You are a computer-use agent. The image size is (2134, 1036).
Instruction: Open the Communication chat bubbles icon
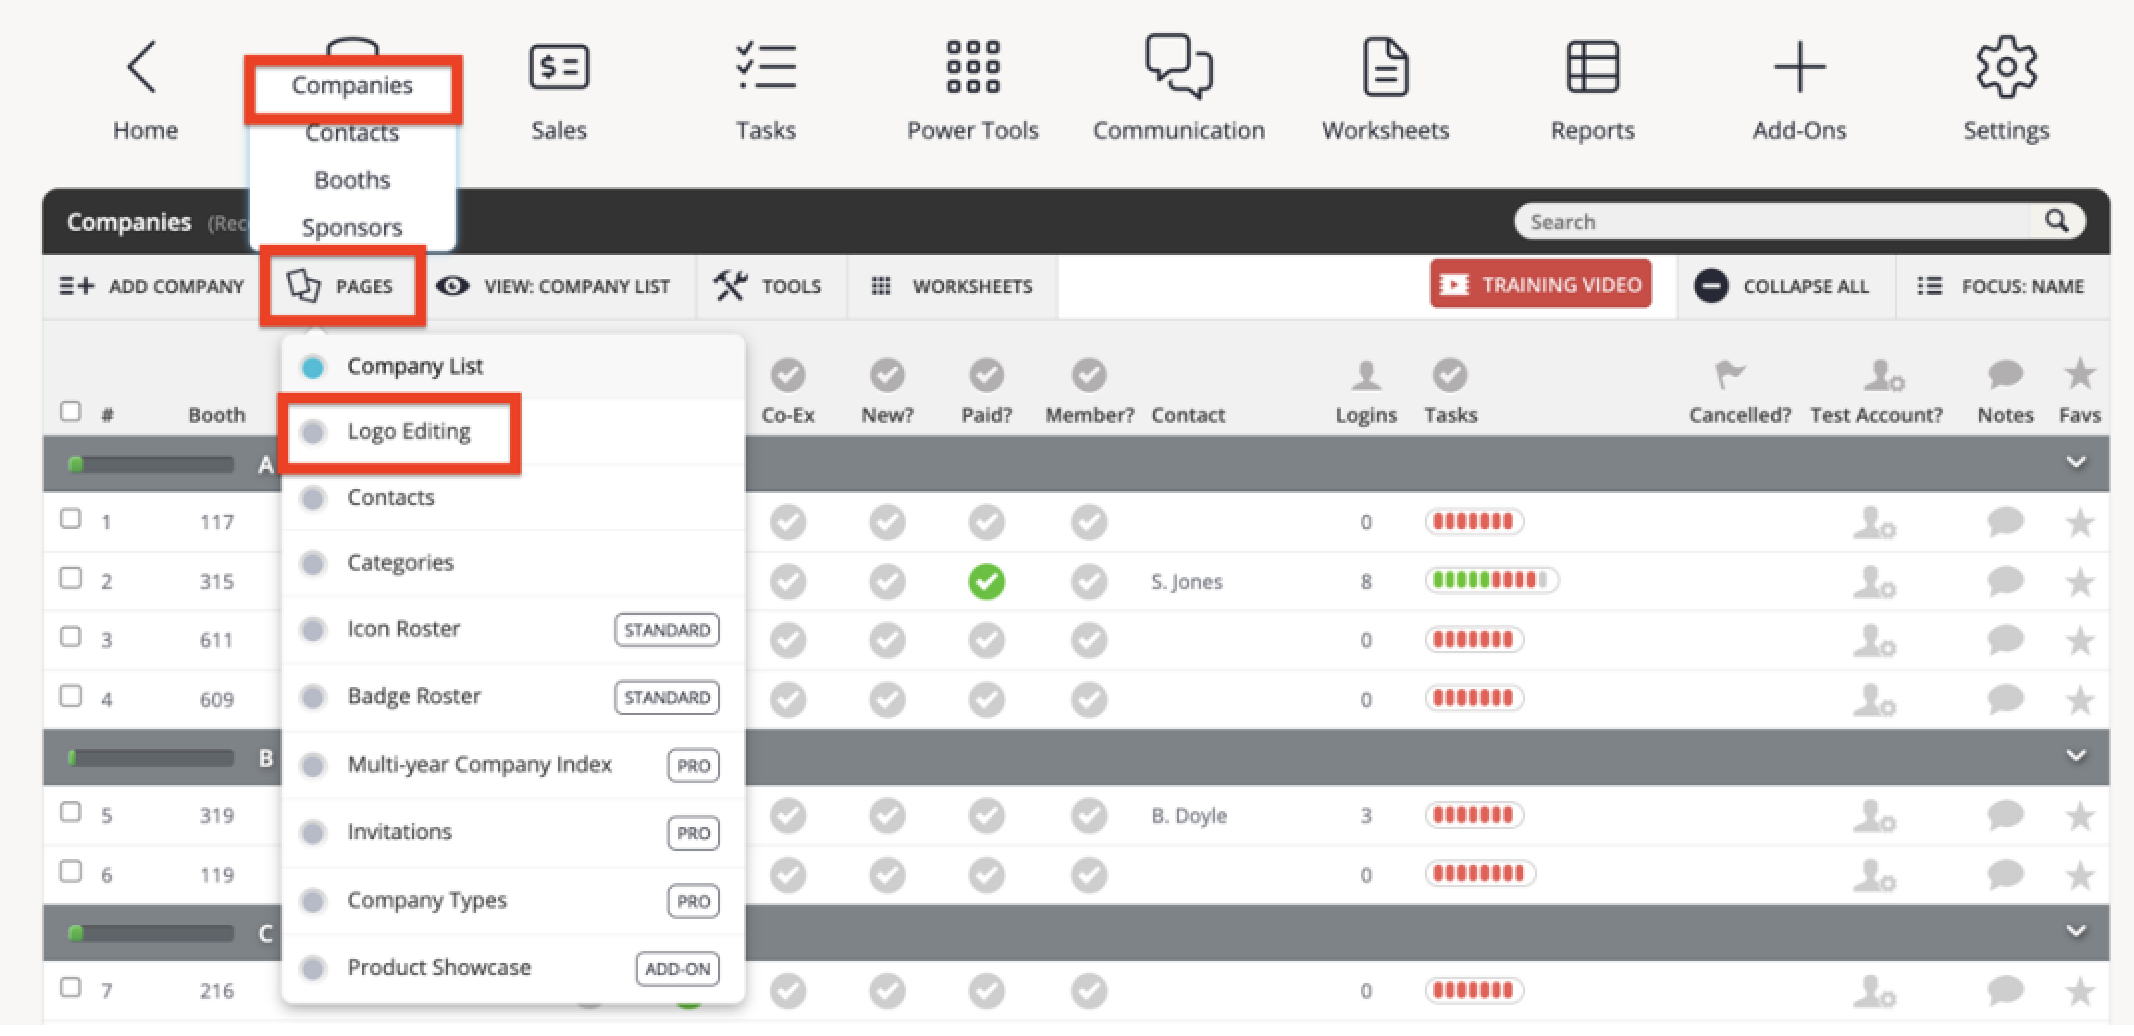(x=1179, y=66)
